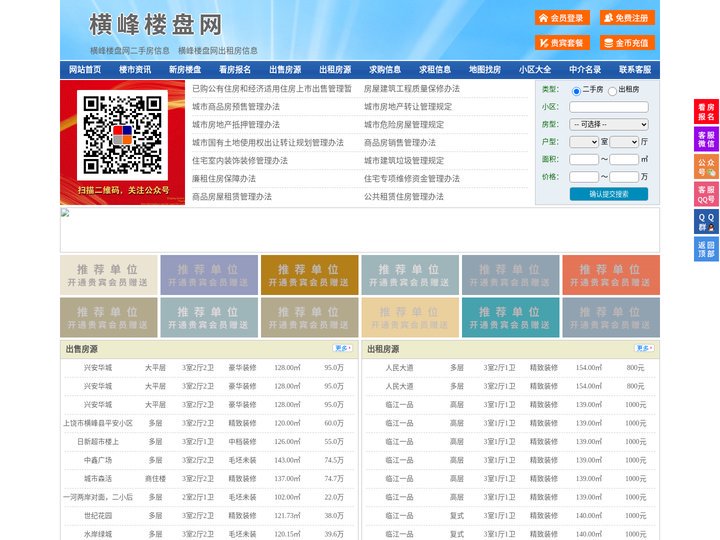Open 房屋建筑工程质量保修办法 link
This screenshot has width=720, height=540.
(412, 89)
